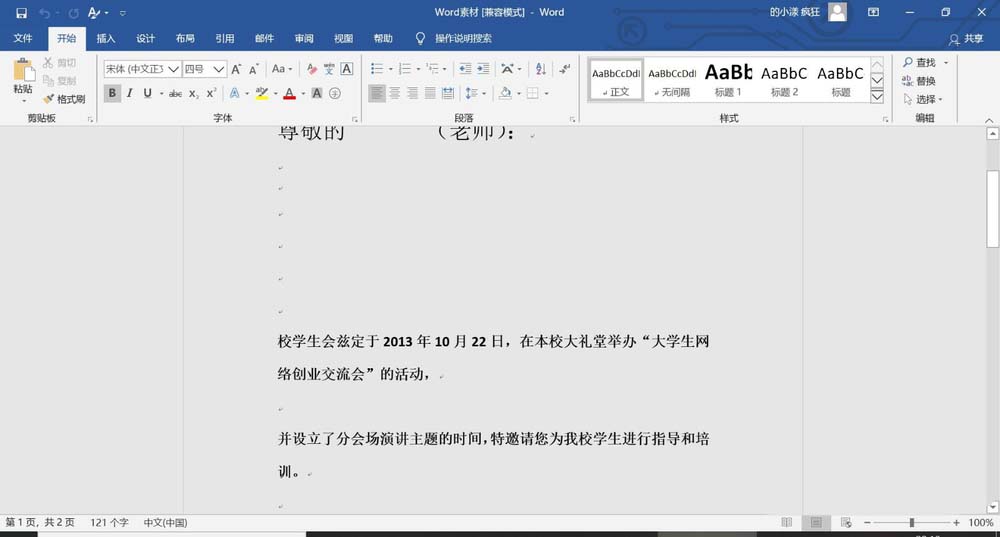Click the zoom slider in status bar
The height and width of the screenshot is (537, 1000).
(911, 523)
